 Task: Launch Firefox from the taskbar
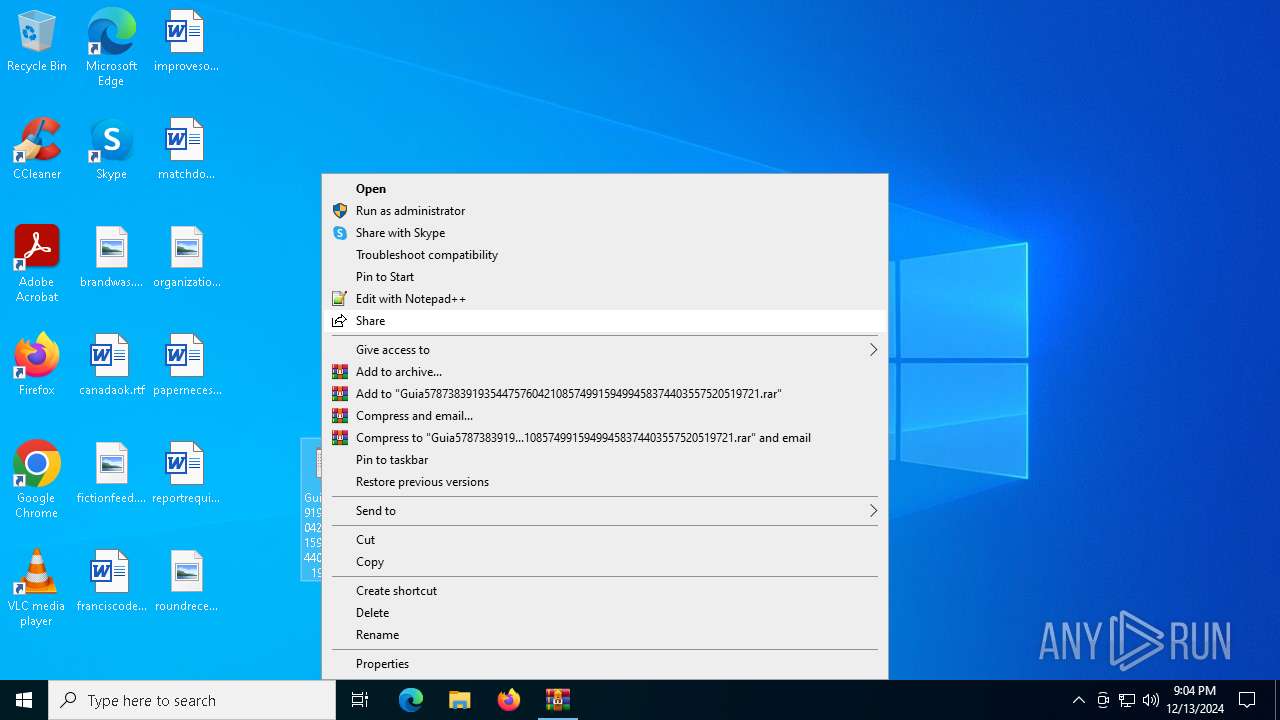(509, 700)
